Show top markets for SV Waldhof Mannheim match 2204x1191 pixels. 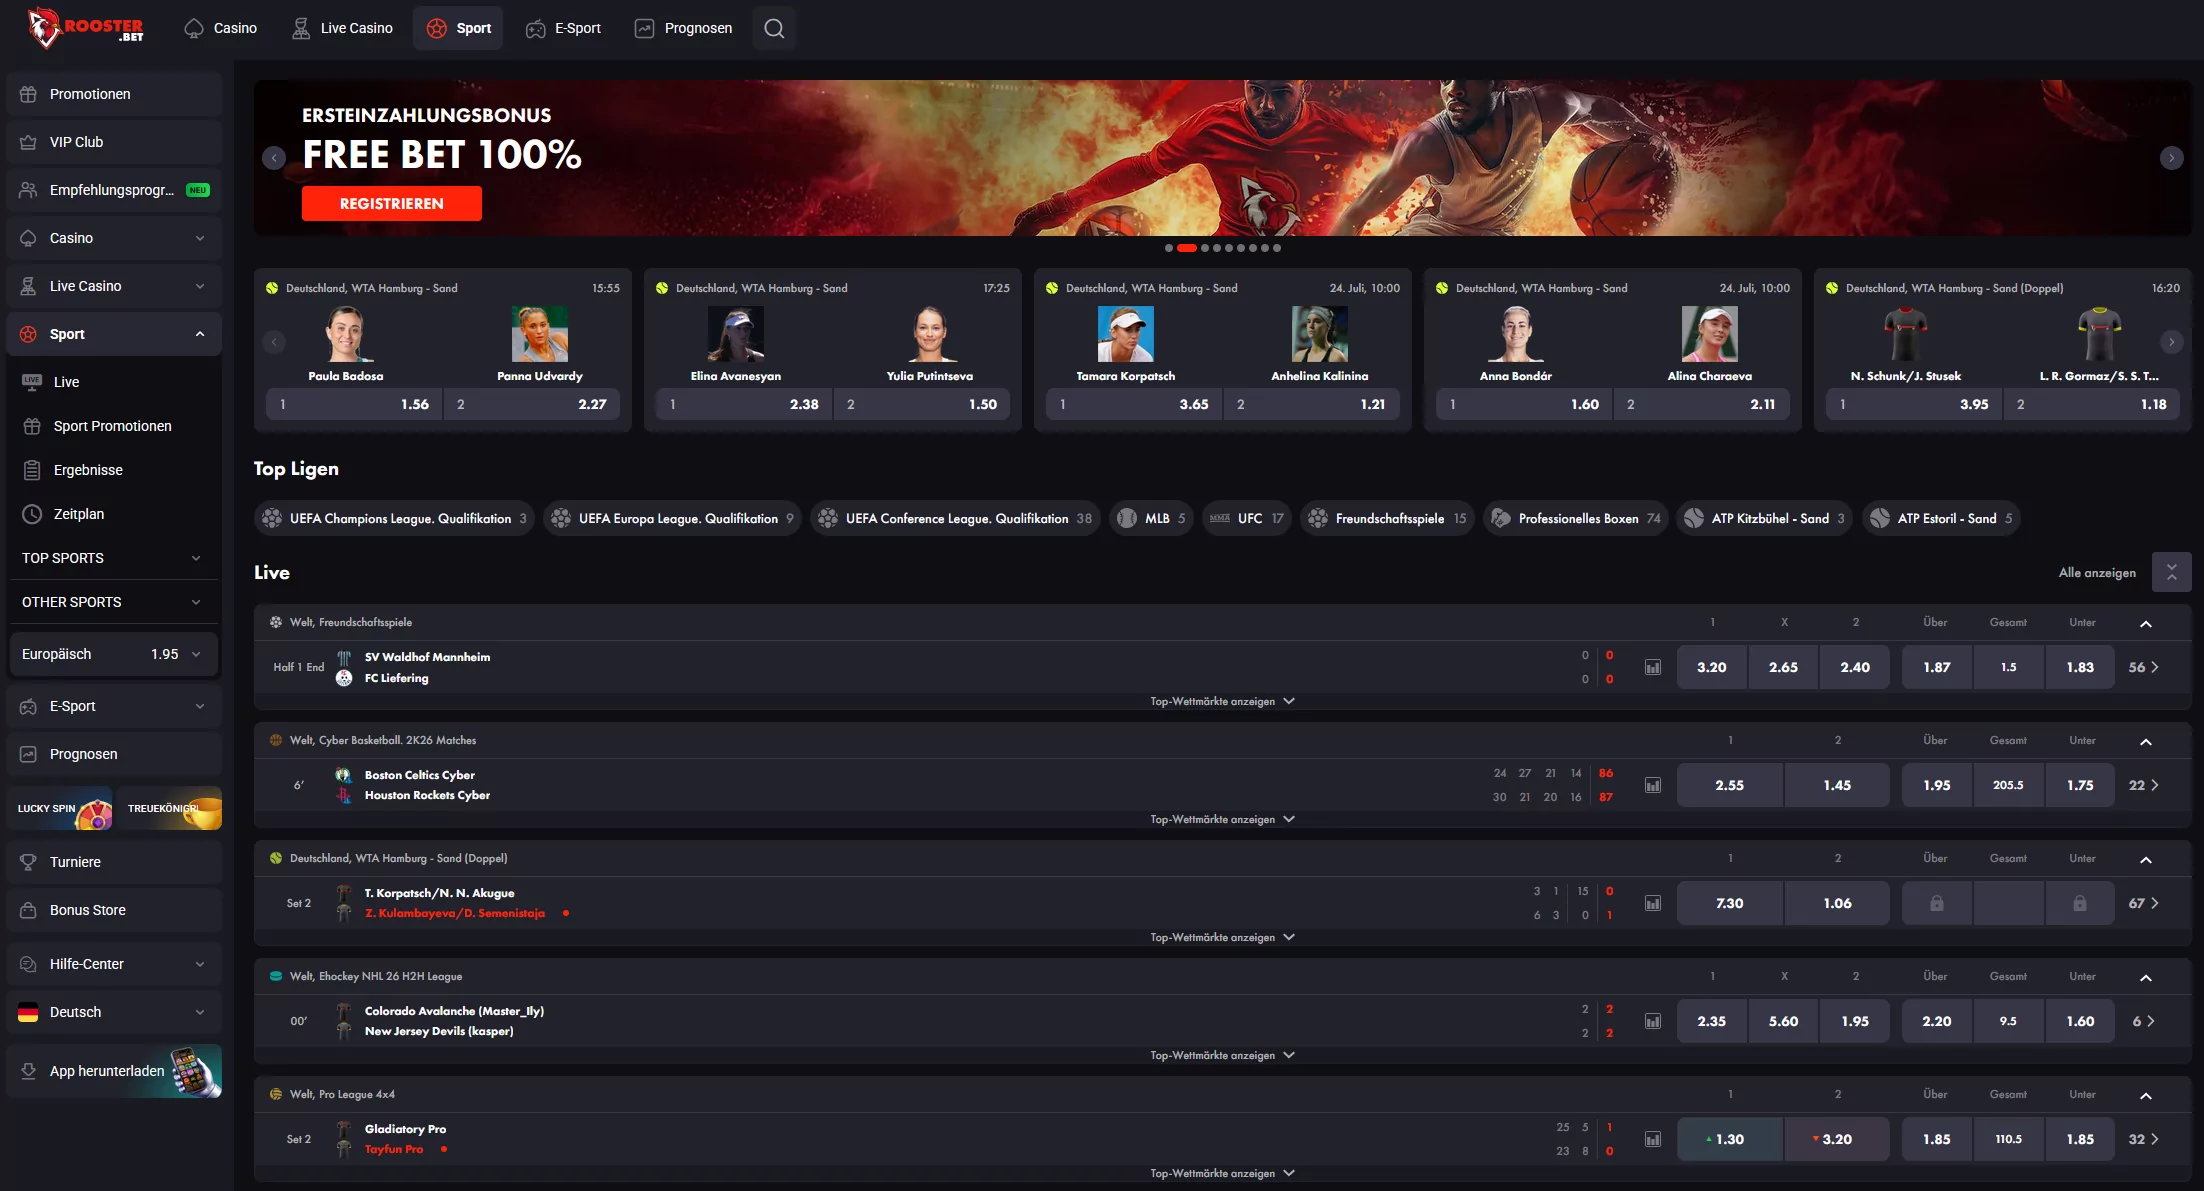coord(1222,701)
